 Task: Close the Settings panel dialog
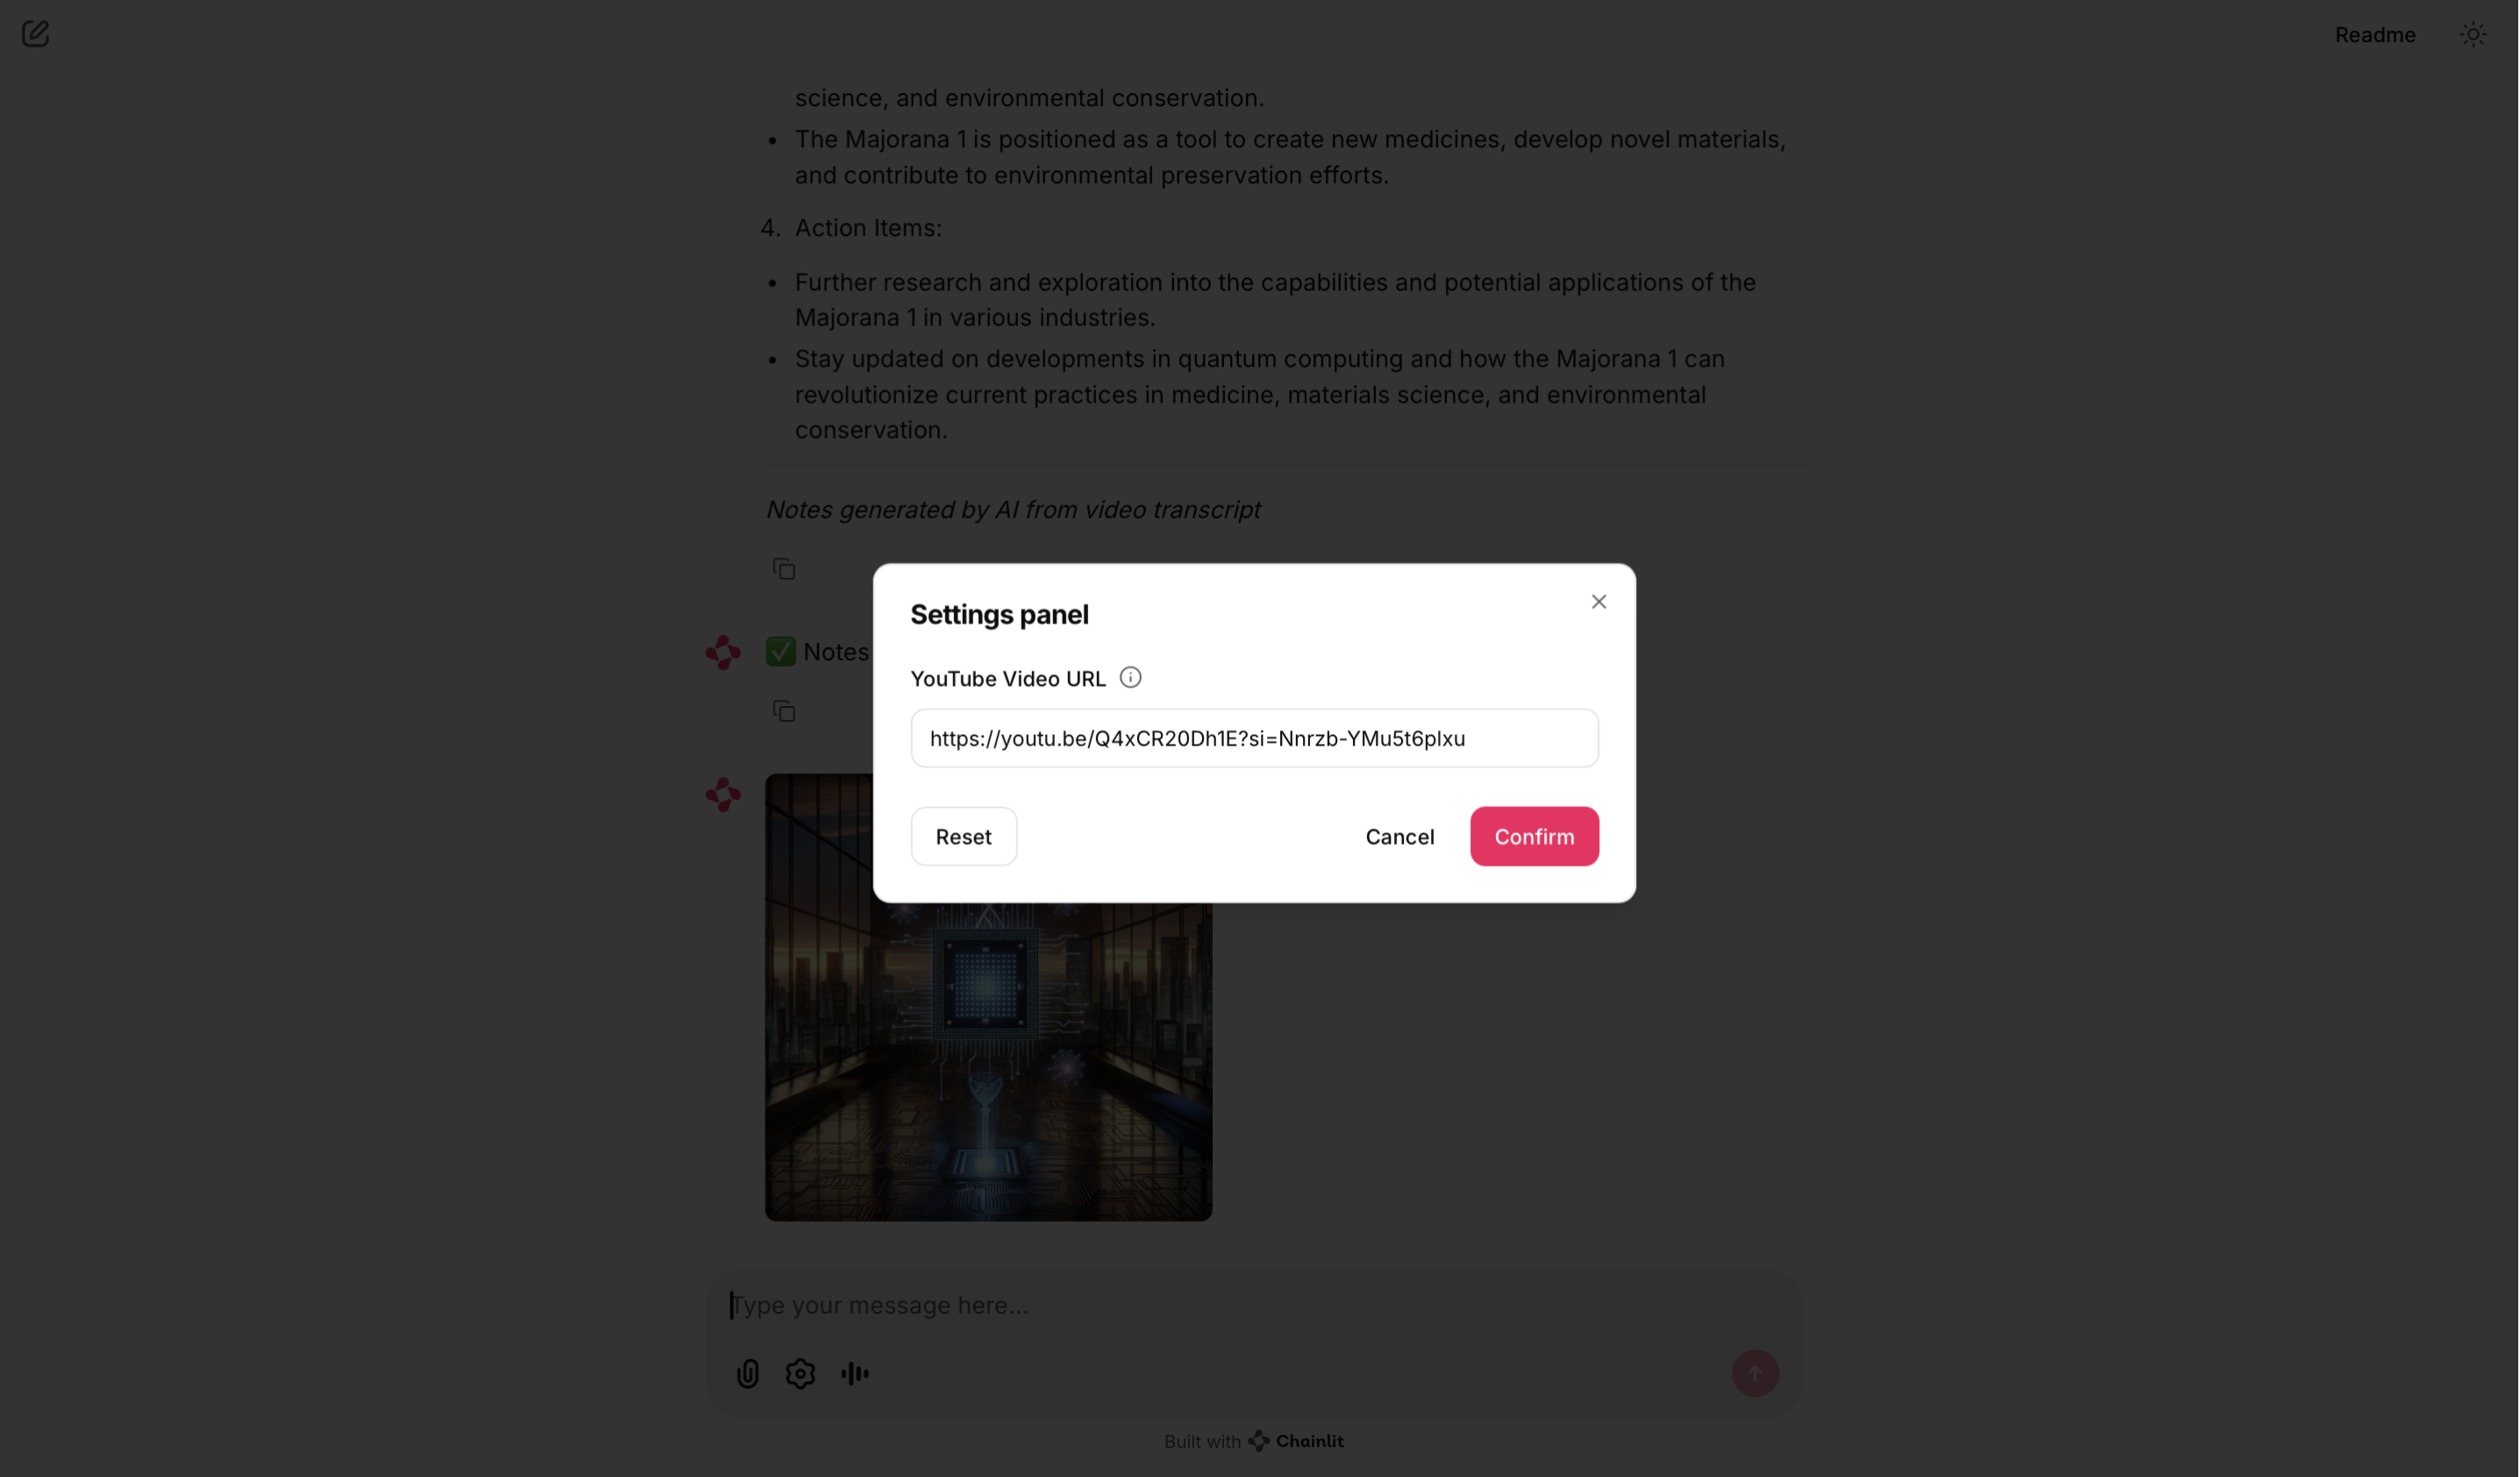coord(1598,602)
